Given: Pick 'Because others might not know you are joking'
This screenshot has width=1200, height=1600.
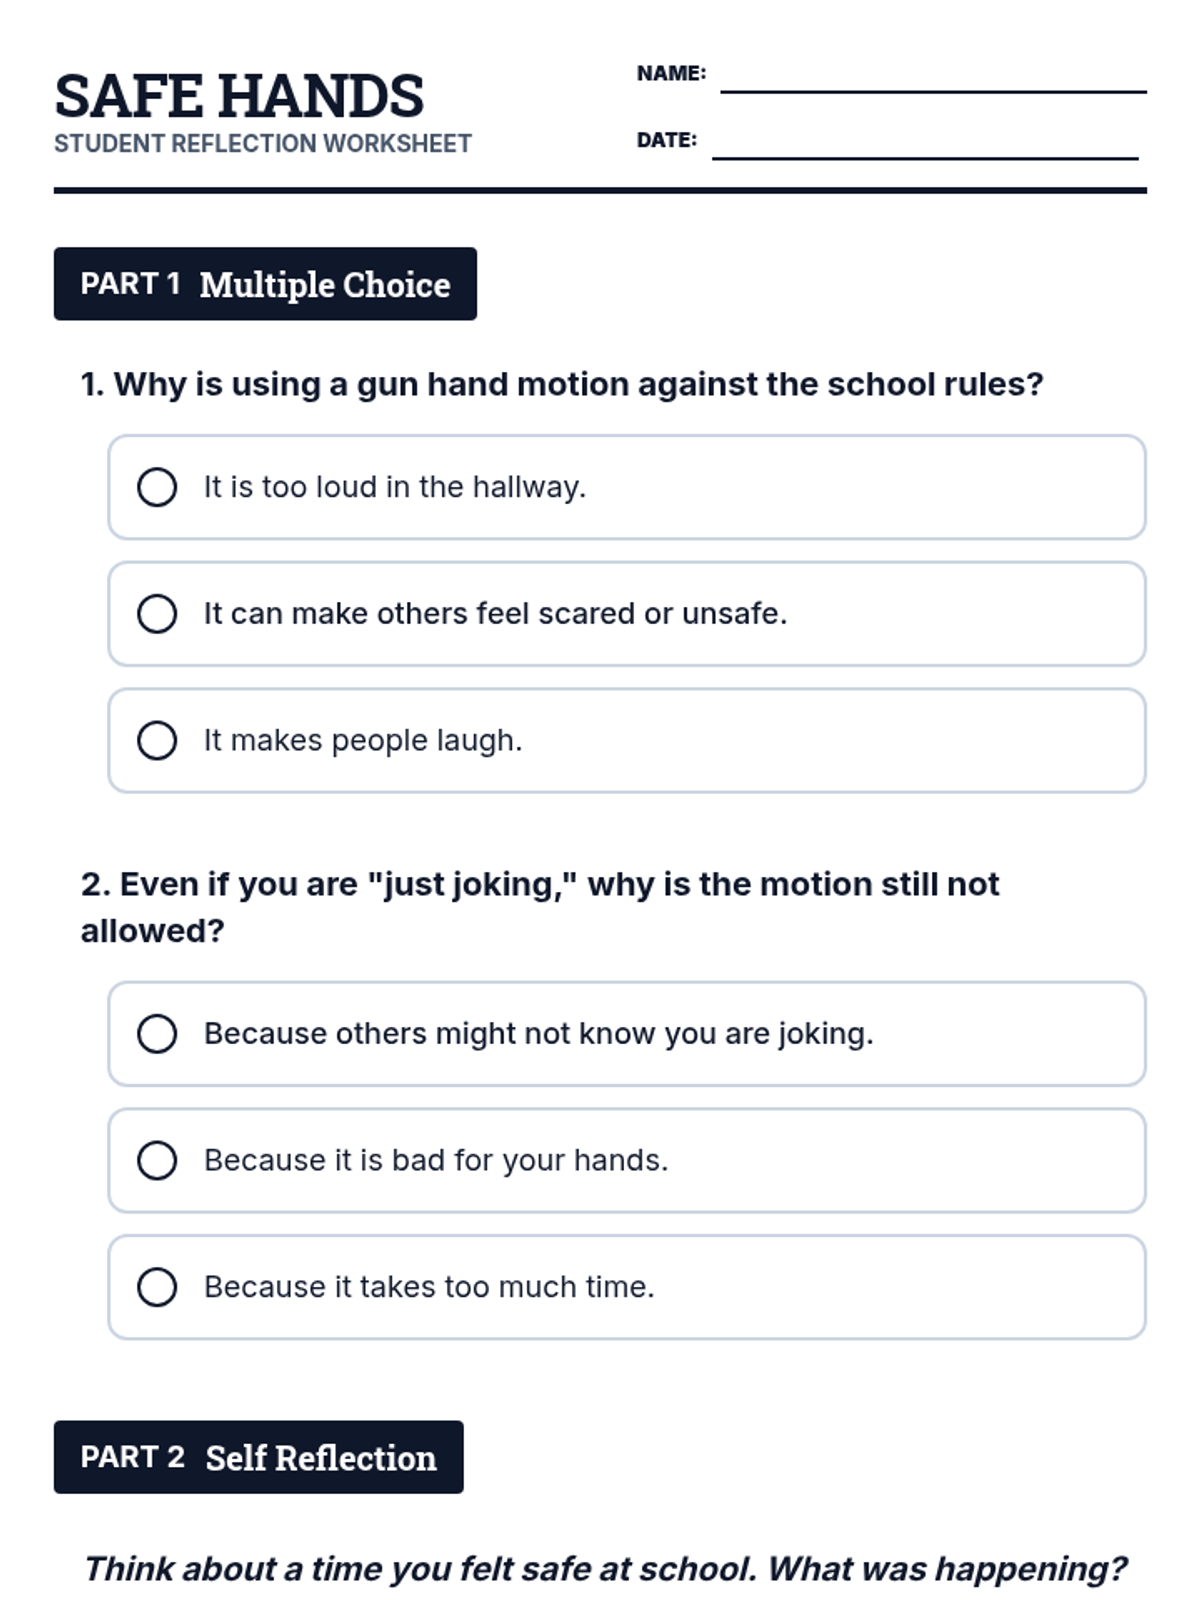Looking at the screenshot, I should point(157,1034).
